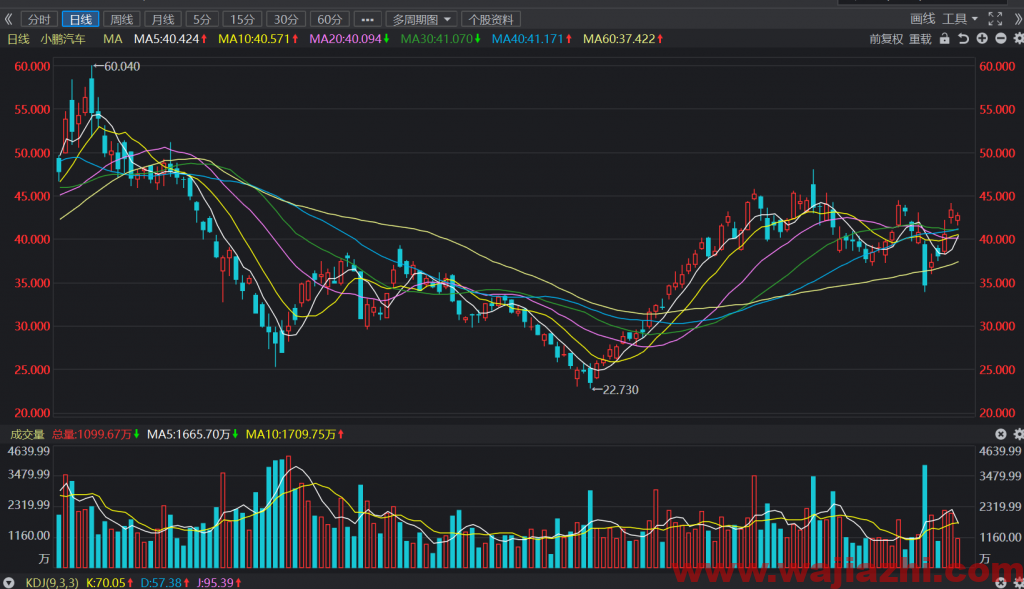The height and width of the screenshot is (589, 1024).
Task: Click the MA indicator label
Action: pos(112,39)
